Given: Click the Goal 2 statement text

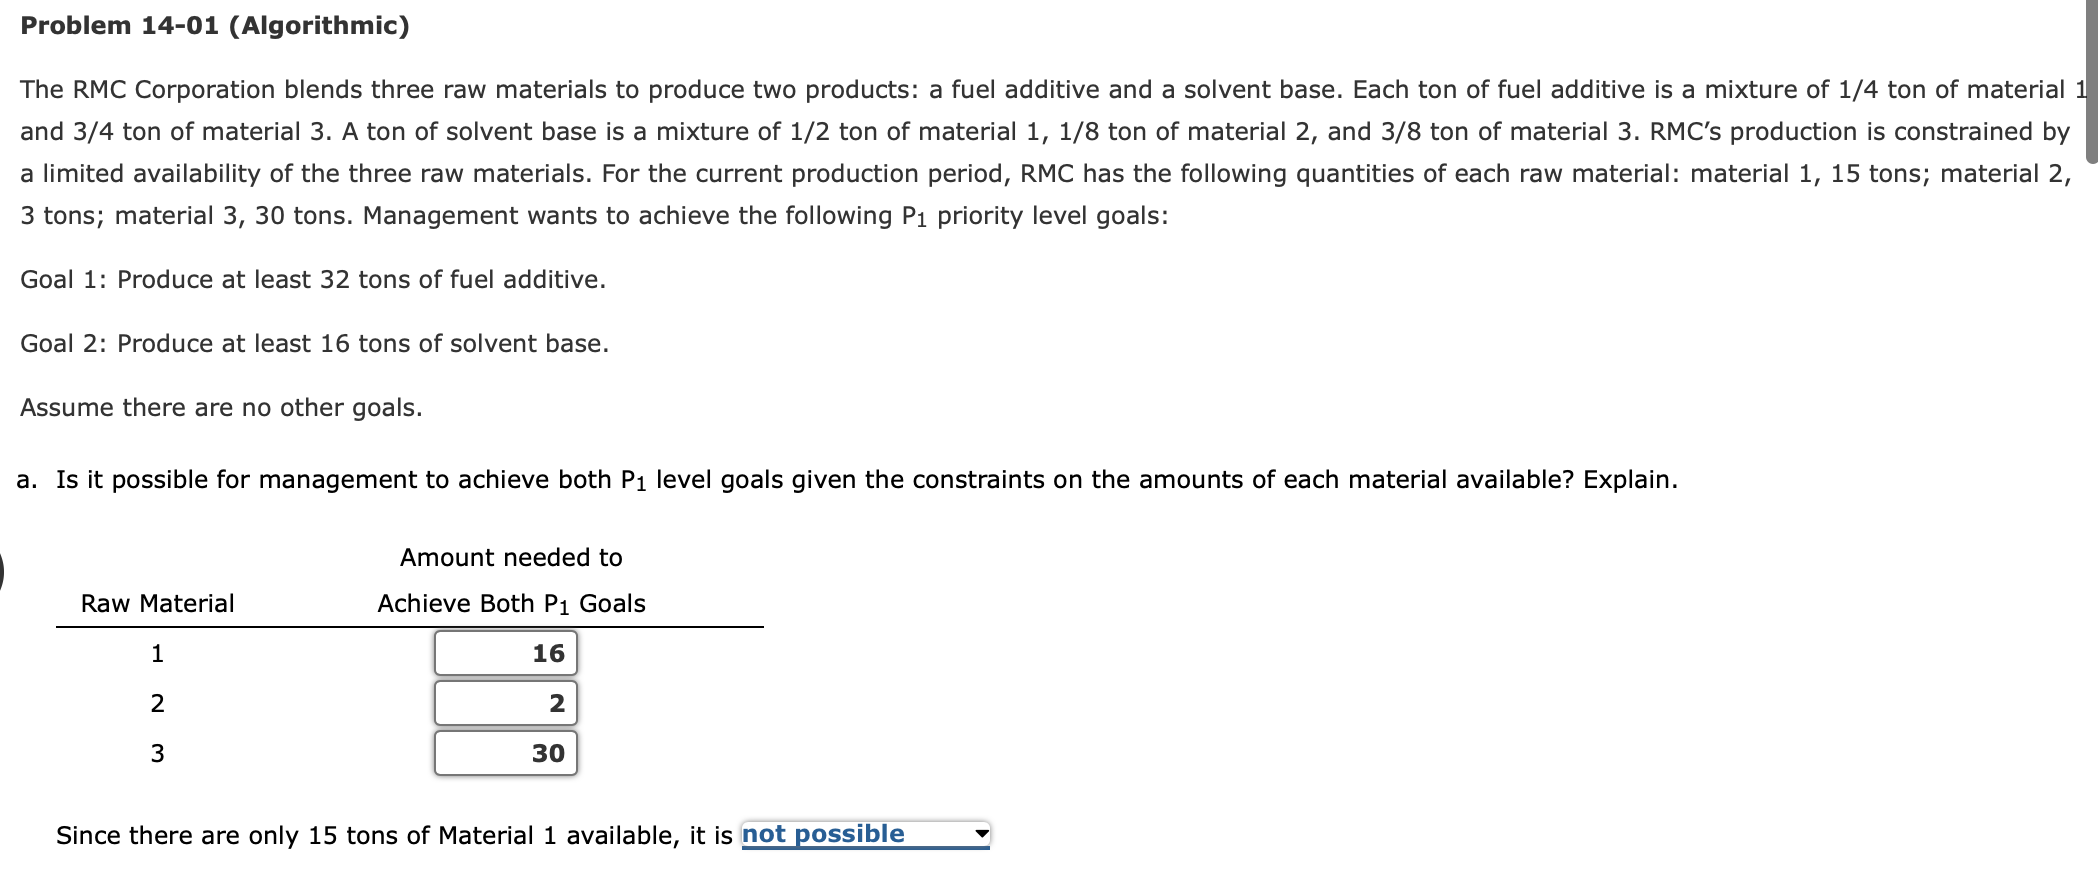Looking at the screenshot, I should coord(314,343).
